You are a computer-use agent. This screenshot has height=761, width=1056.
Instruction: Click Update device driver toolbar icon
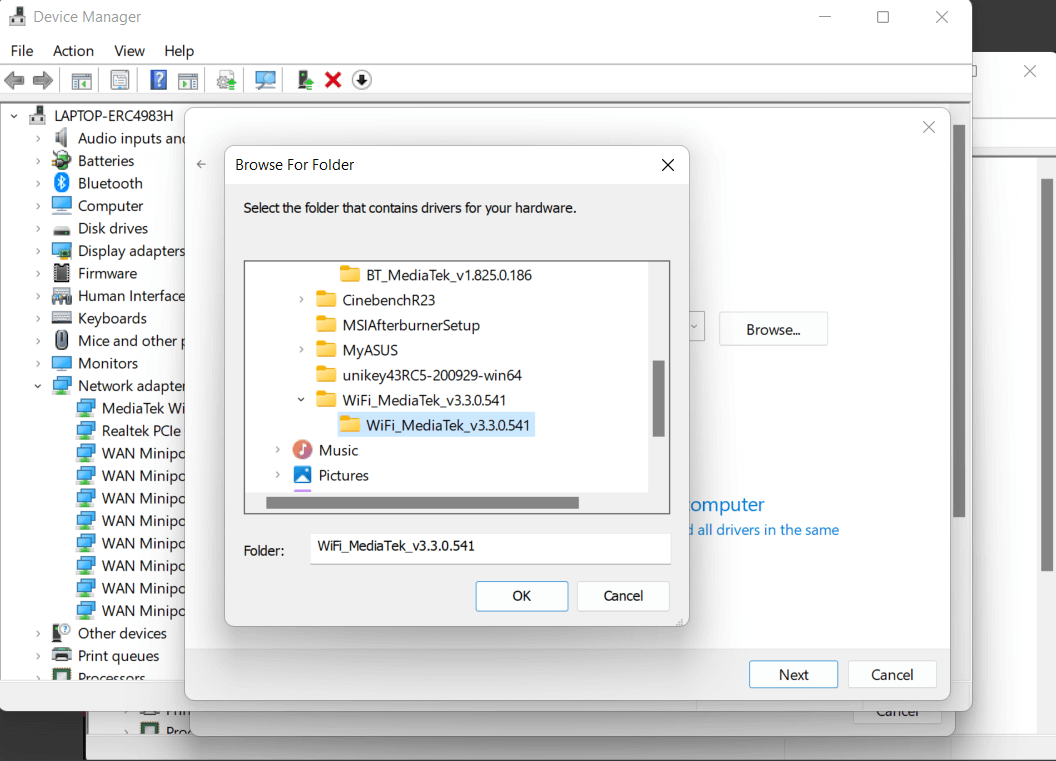click(306, 80)
